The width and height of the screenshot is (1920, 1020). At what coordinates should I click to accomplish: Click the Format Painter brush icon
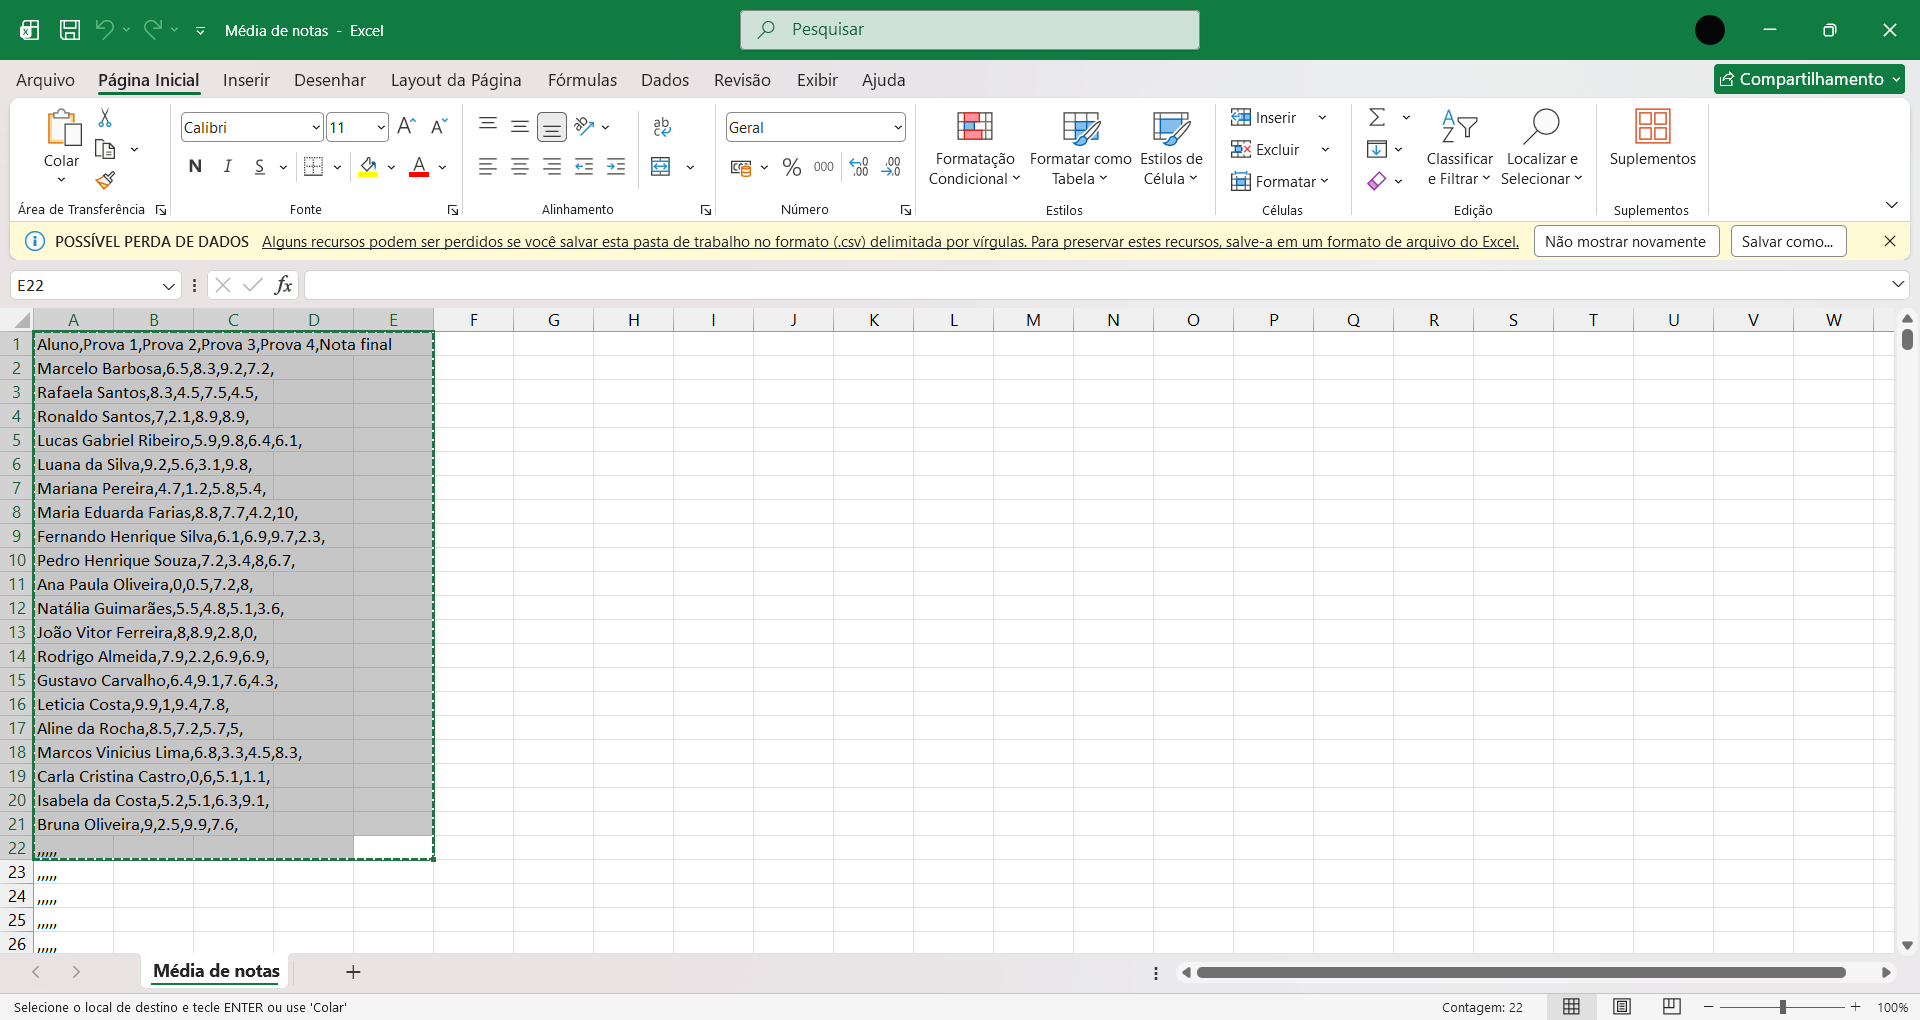point(105,180)
